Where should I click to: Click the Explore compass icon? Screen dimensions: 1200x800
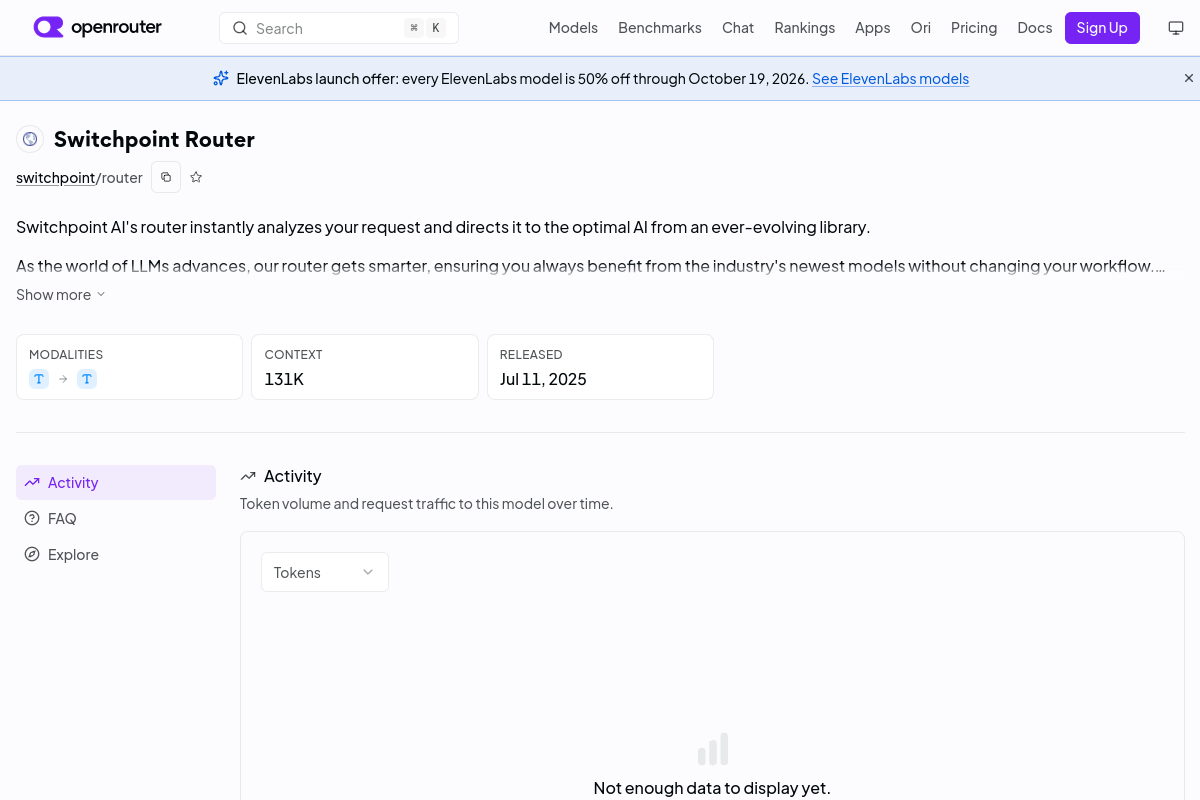32,554
